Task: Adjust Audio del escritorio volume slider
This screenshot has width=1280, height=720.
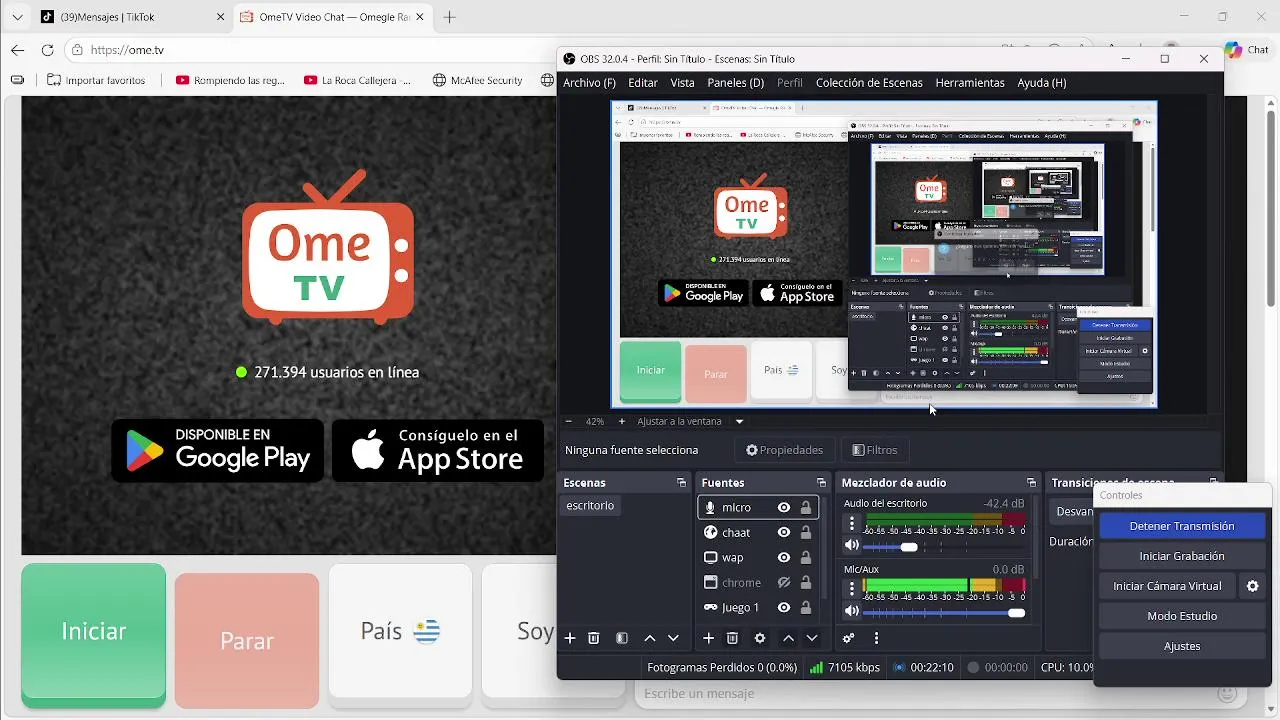Action: (x=908, y=547)
